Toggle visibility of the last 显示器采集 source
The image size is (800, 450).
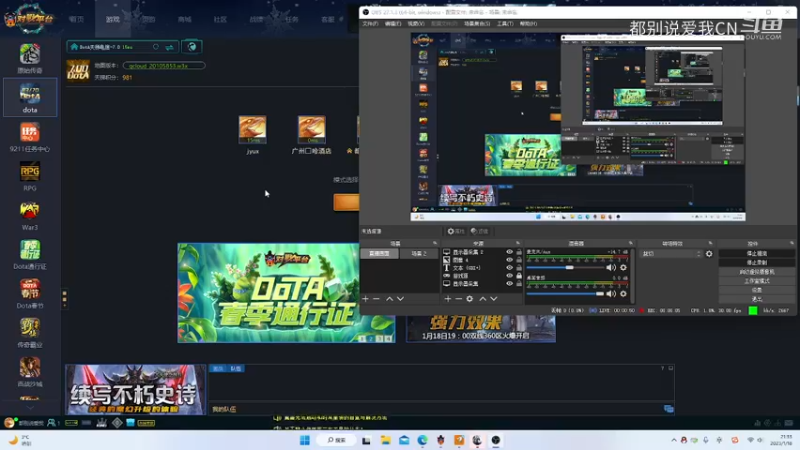pyautogui.click(x=509, y=284)
